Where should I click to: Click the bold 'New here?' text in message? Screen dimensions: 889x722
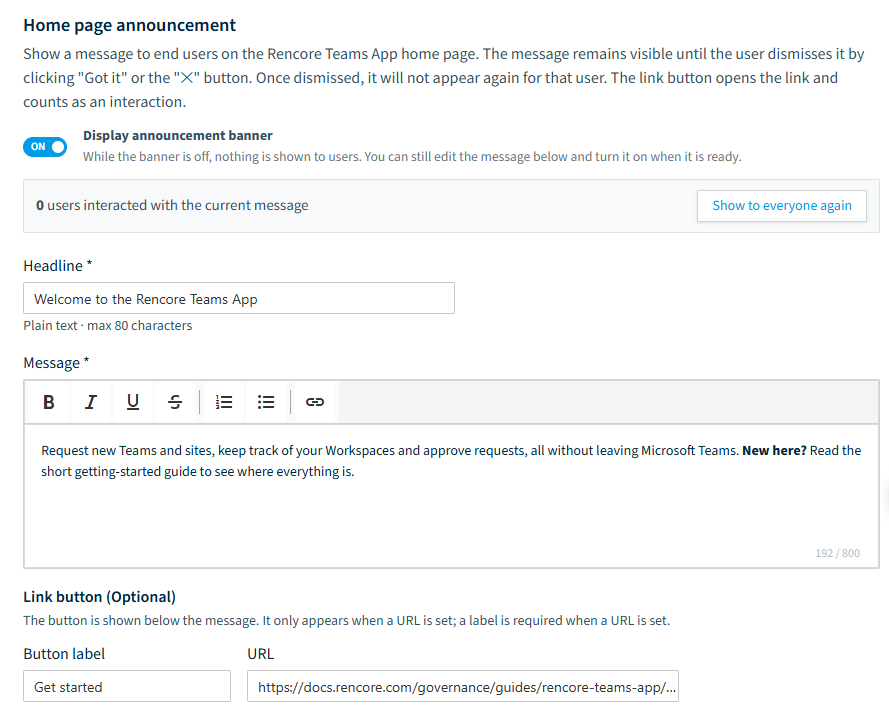click(774, 451)
